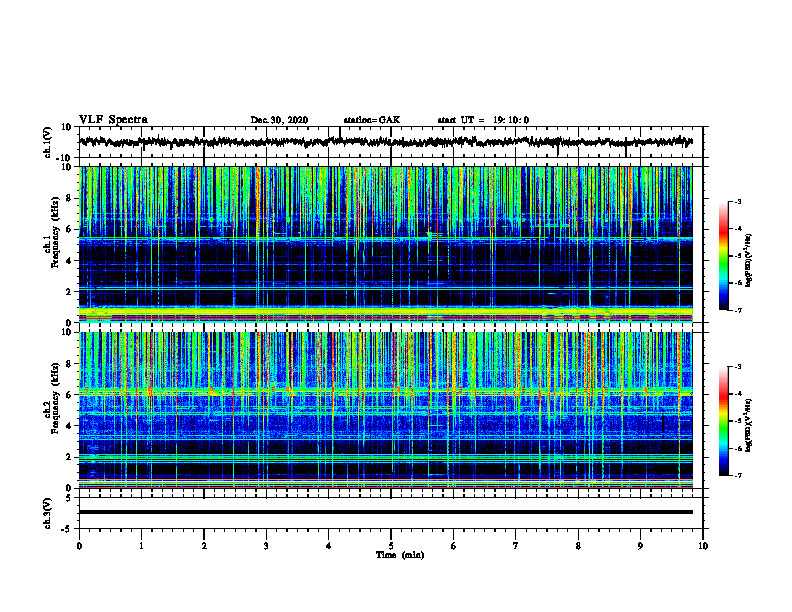Click the ch.1 waveform trace panel
This screenshot has height=612, width=792.
click(x=393, y=142)
